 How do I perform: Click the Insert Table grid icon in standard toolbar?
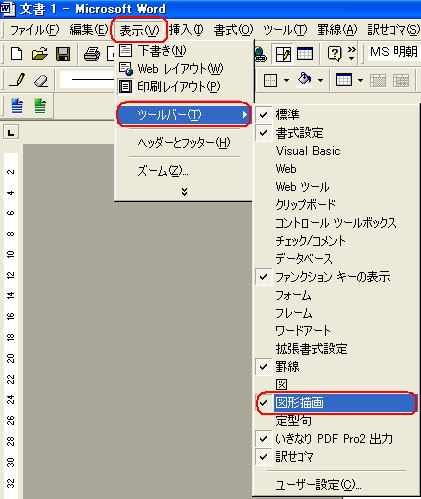coord(305,54)
